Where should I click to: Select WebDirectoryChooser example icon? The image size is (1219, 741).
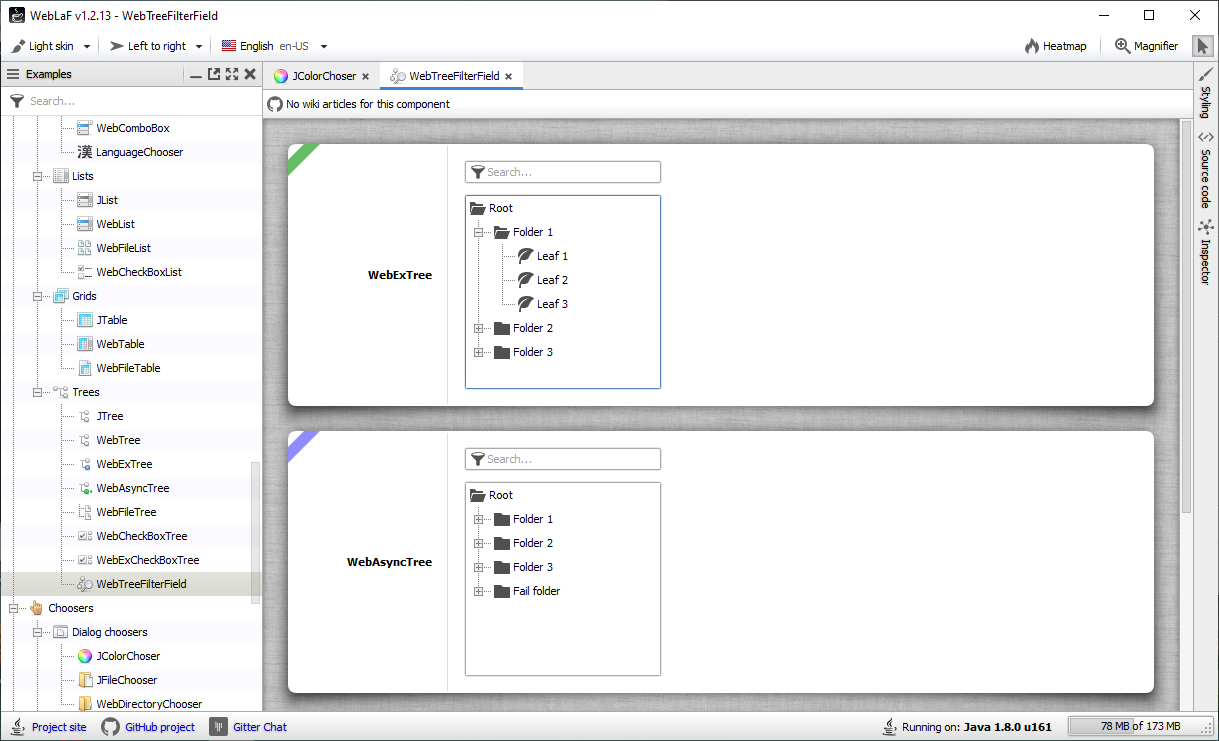(x=85, y=704)
